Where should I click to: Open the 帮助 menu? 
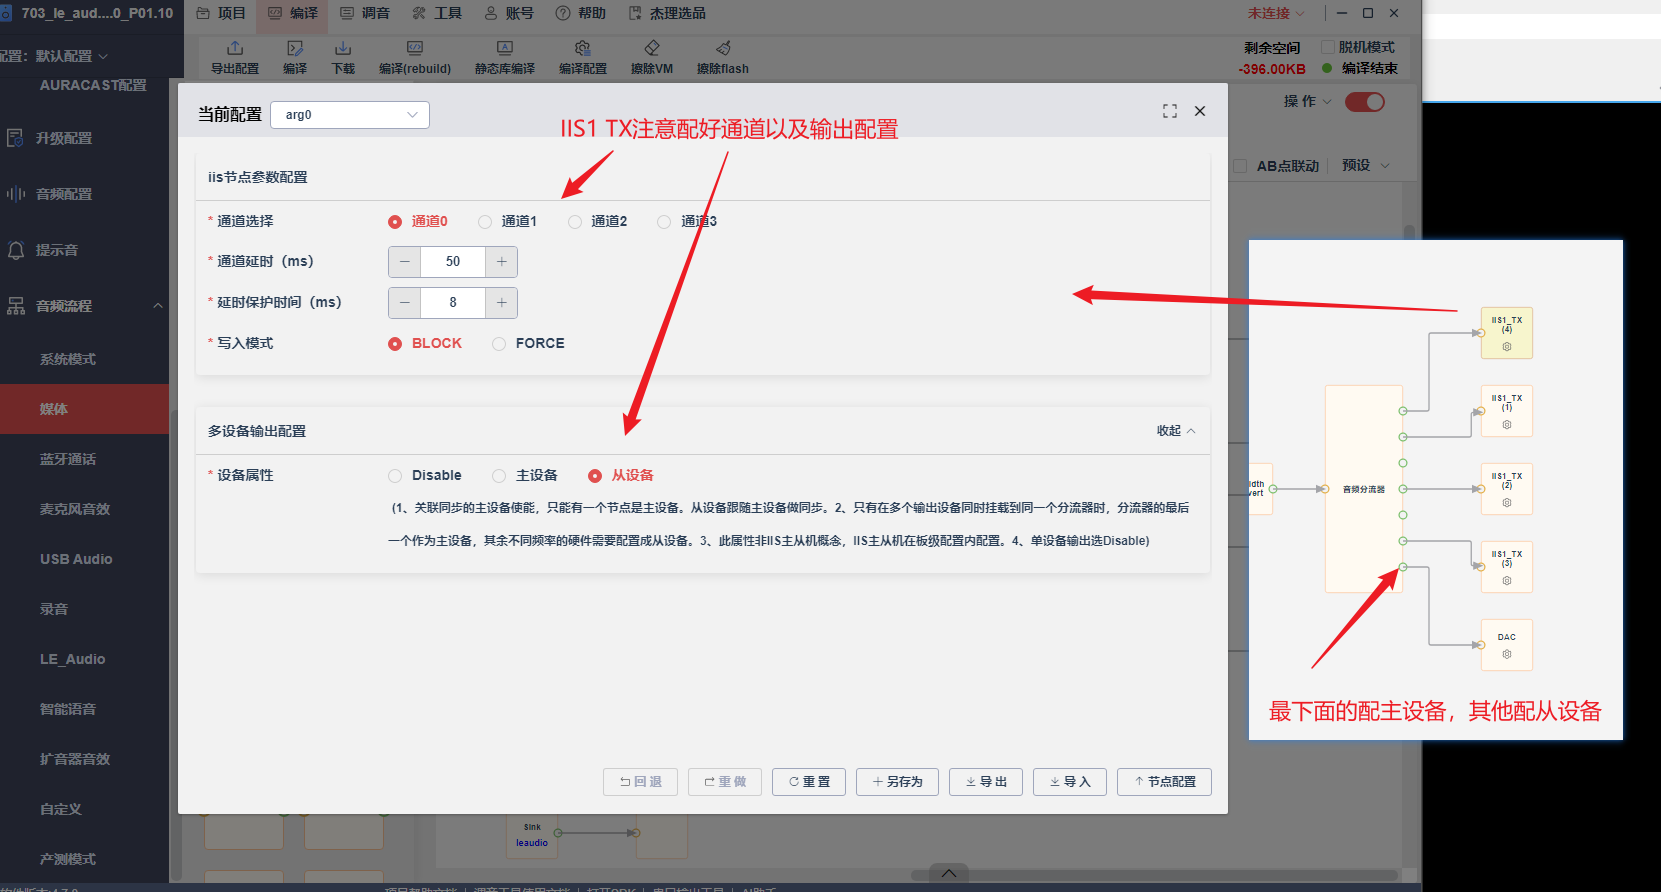tap(581, 13)
